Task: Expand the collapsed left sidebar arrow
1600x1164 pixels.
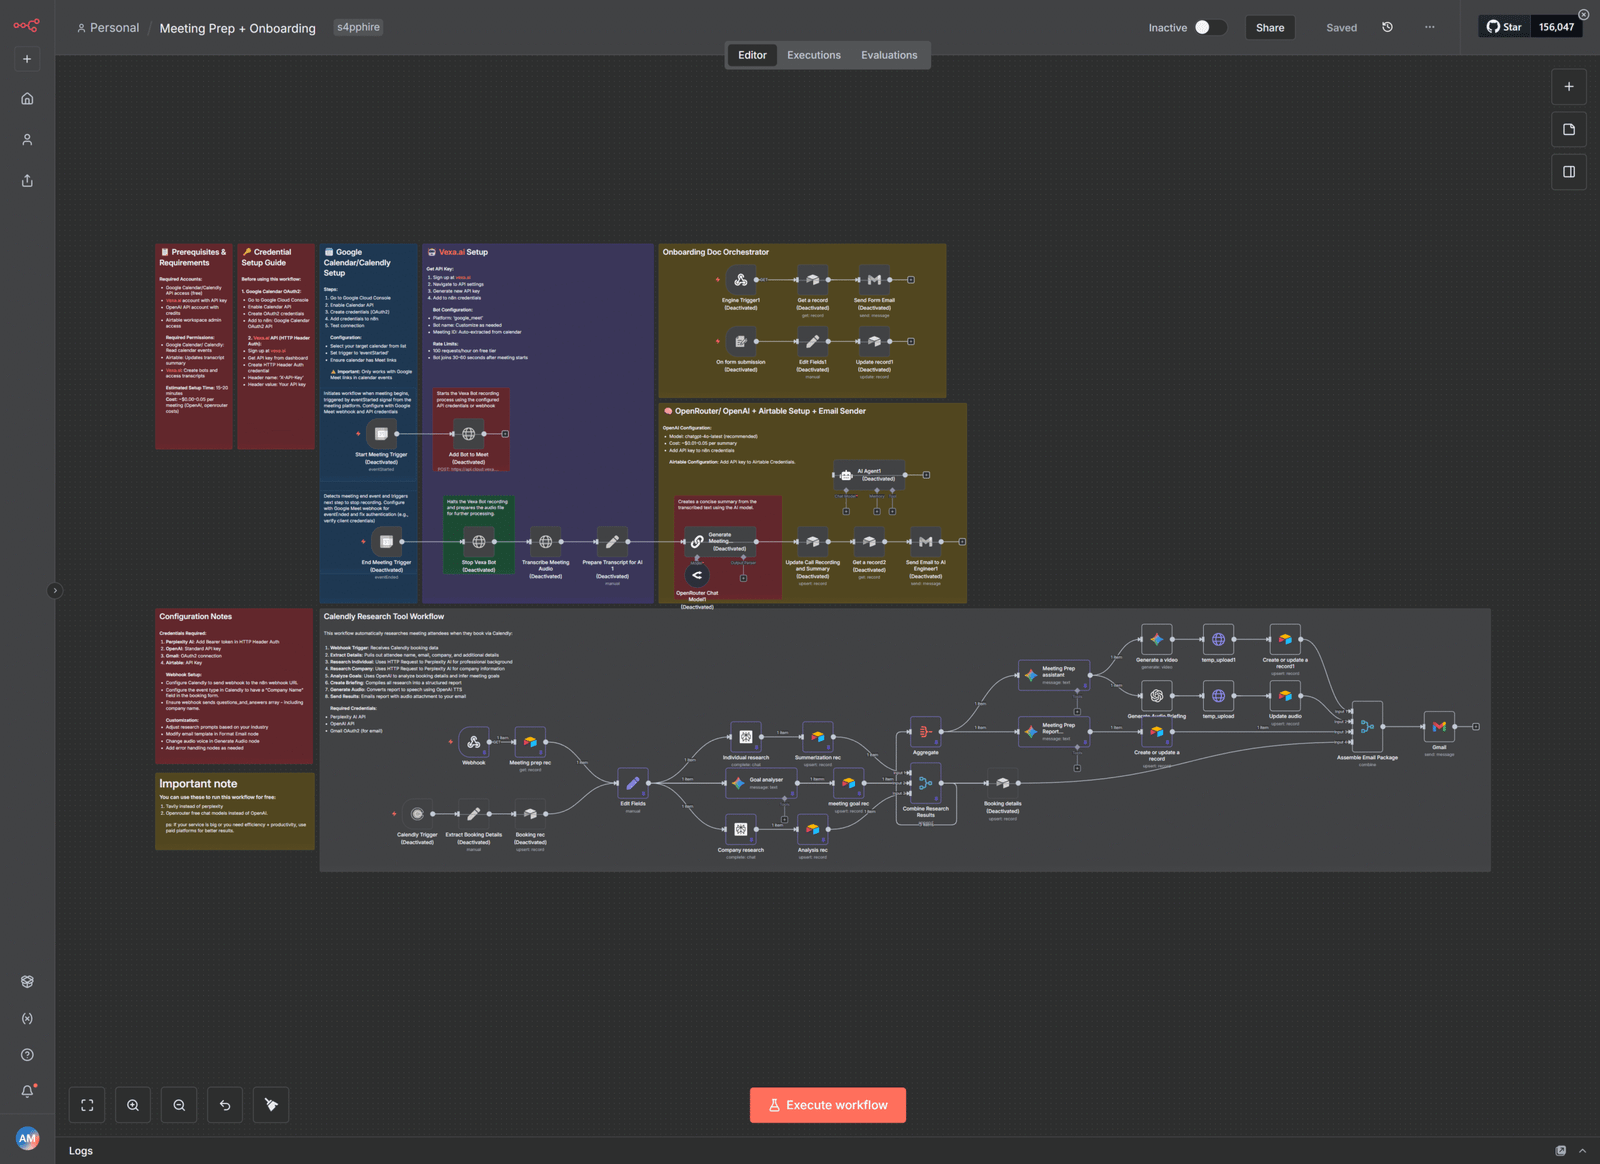Action: coord(55,591)
